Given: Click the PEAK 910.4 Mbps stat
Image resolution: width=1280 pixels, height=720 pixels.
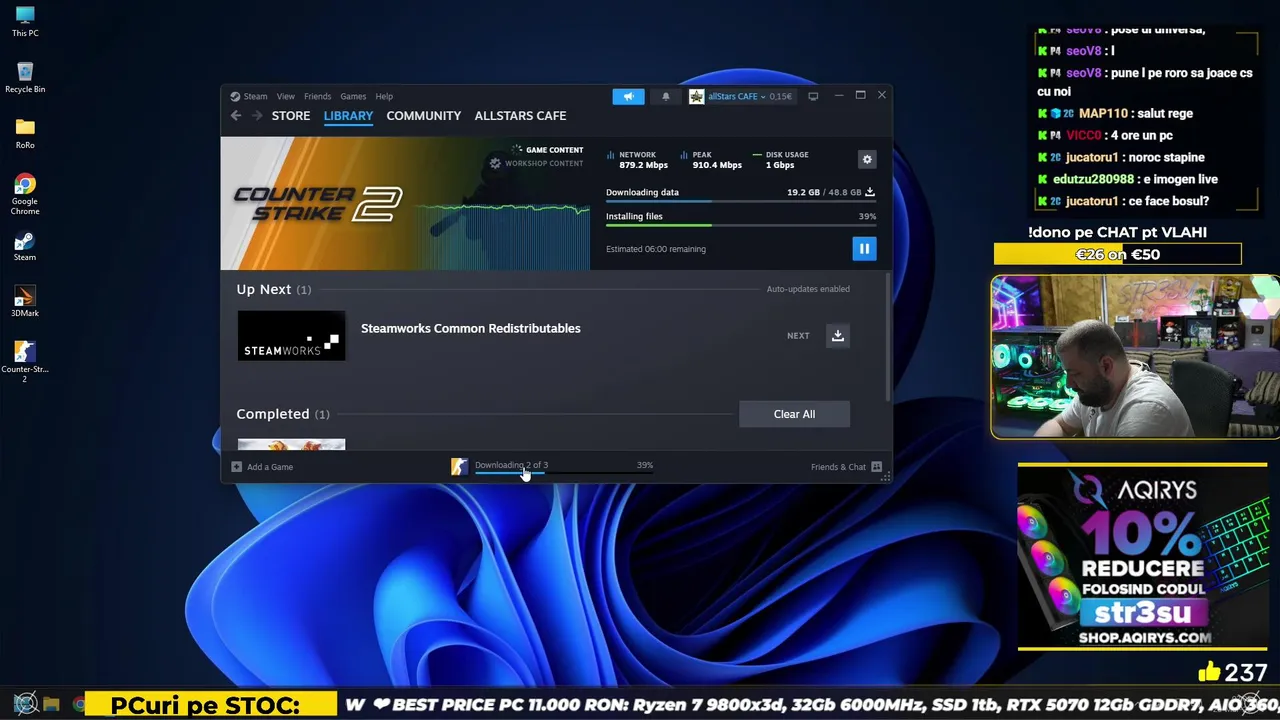Looking at the screenshot, I should pyautogui.click(x=711, y=160).
